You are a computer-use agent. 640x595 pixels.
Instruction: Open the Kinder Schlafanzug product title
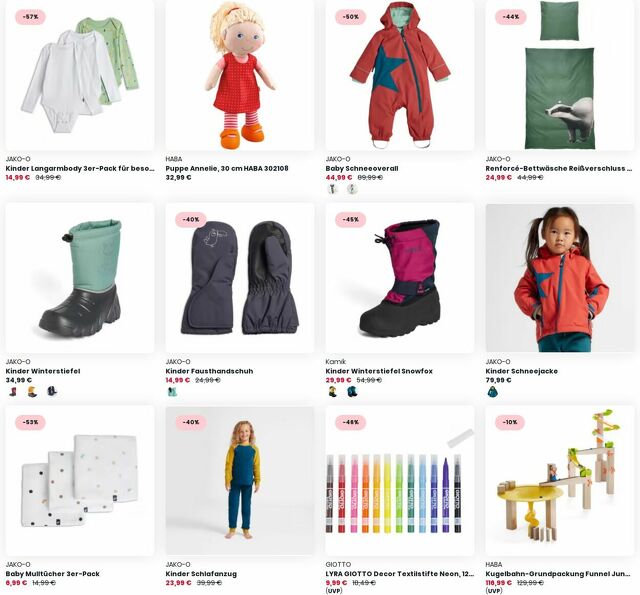tap(201, 574)
